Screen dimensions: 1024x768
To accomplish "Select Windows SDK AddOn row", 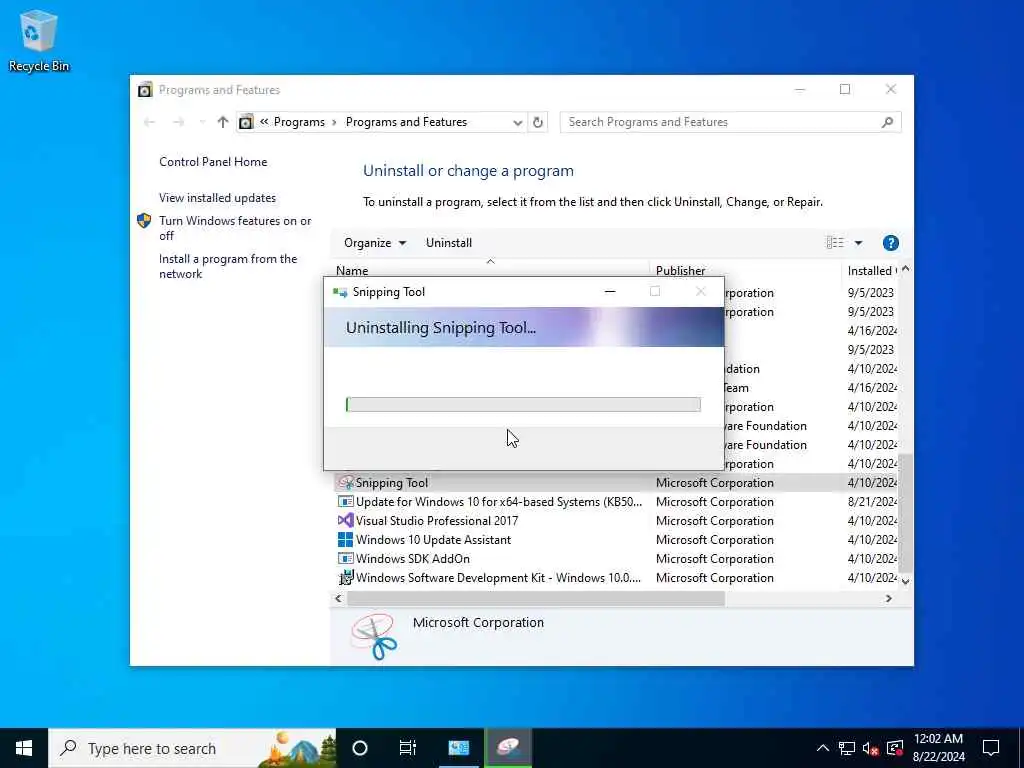I will click(x=616, y=558).
